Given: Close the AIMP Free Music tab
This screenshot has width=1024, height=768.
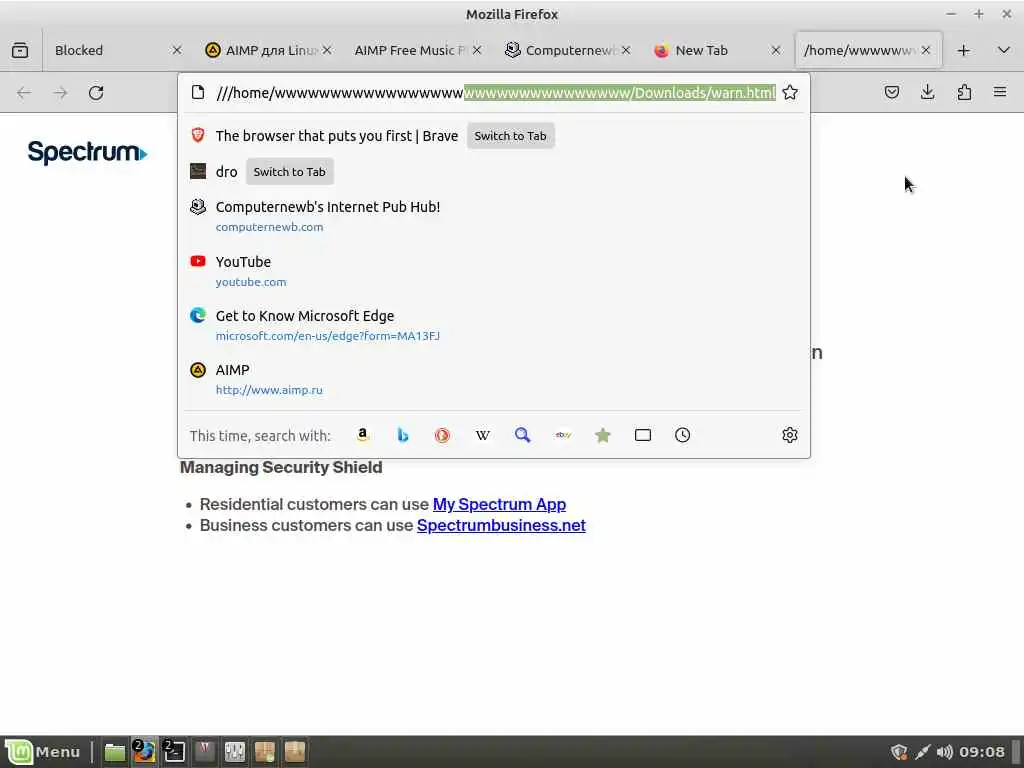Looking at the screenshot, I should 477,50.
